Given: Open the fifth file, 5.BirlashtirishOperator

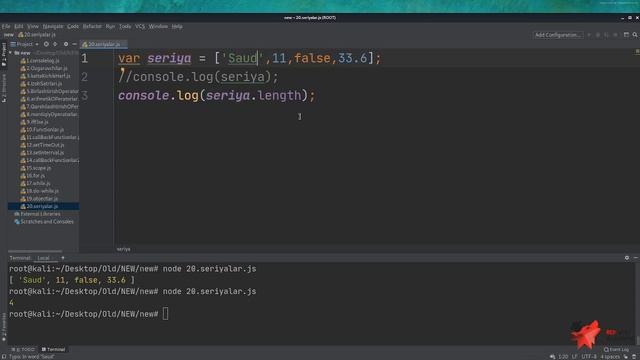Looking at the screenshot, I should [49, 91].
